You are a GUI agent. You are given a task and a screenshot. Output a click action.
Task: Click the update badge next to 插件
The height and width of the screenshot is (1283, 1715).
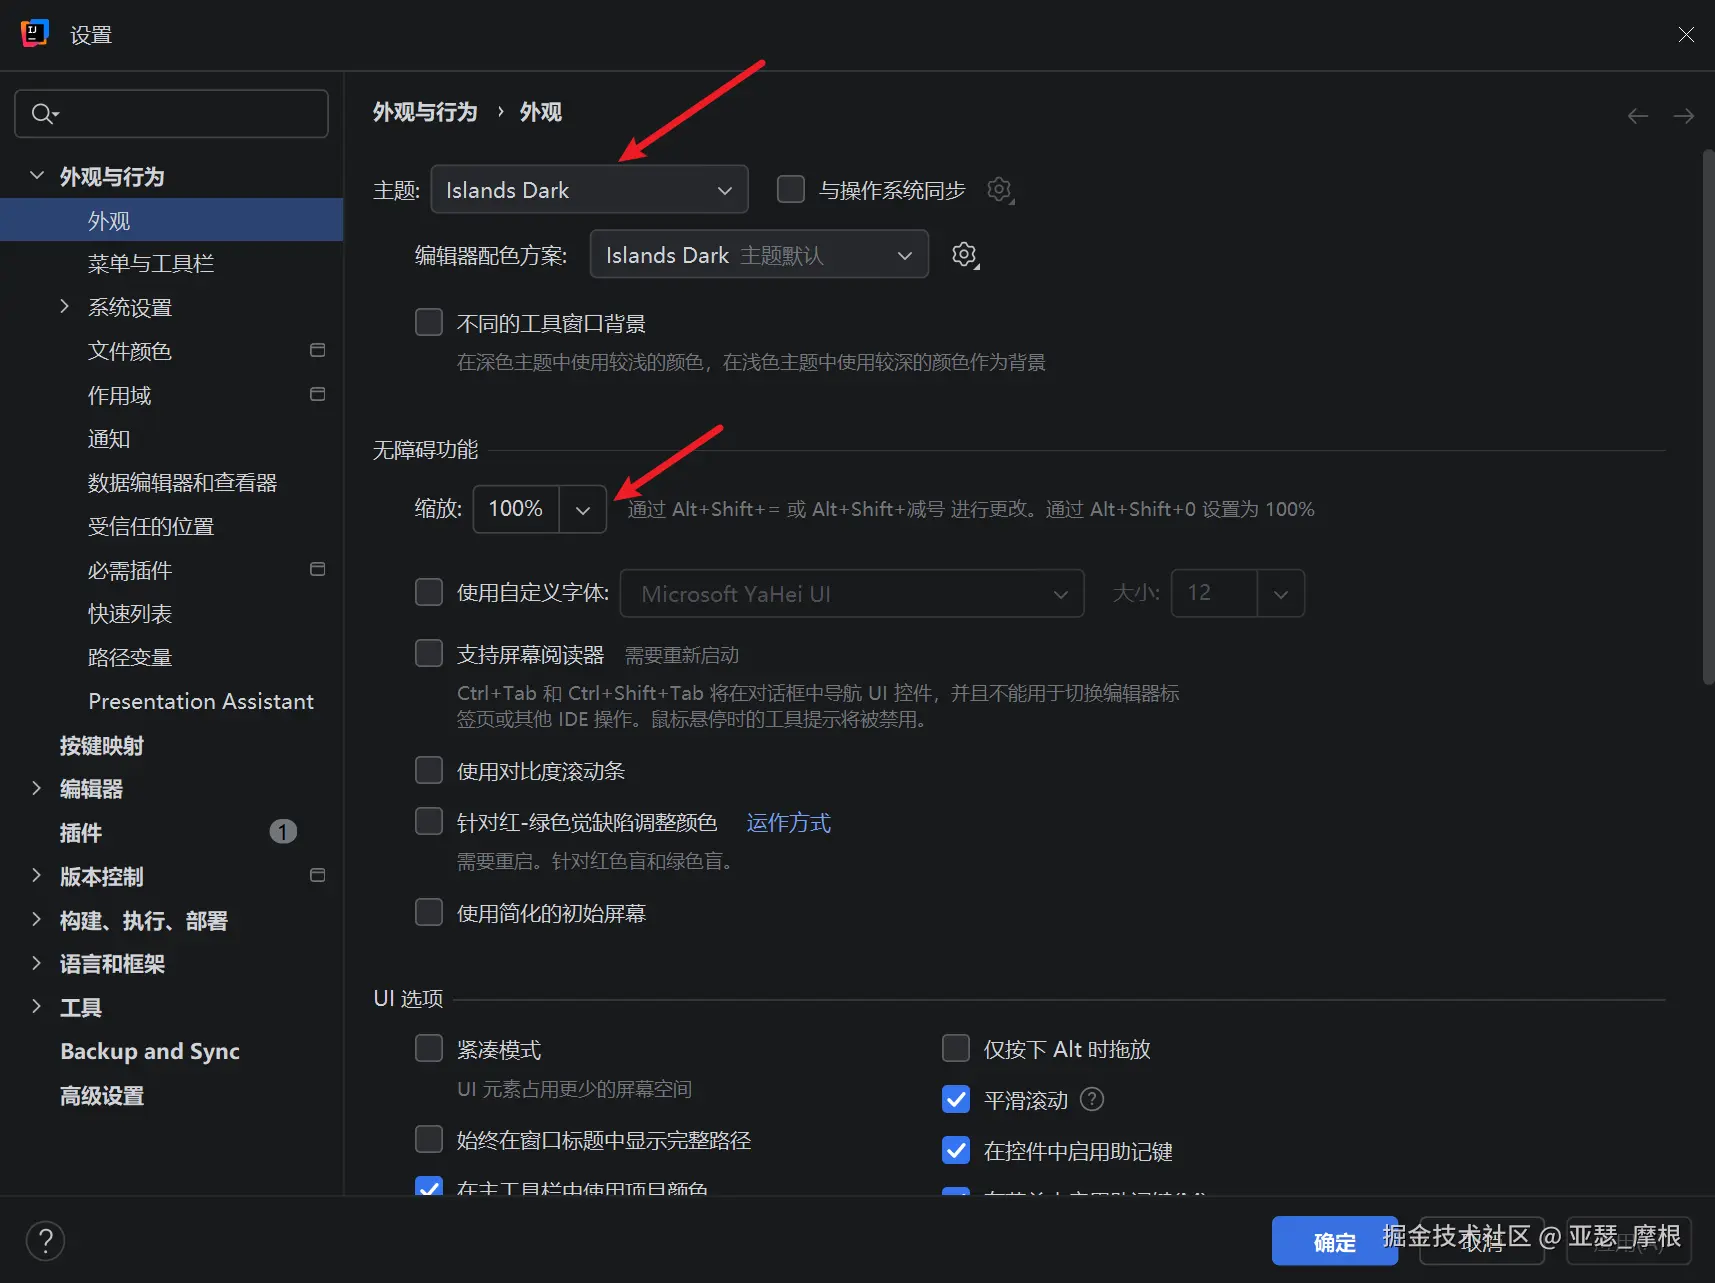click(283, 831)
